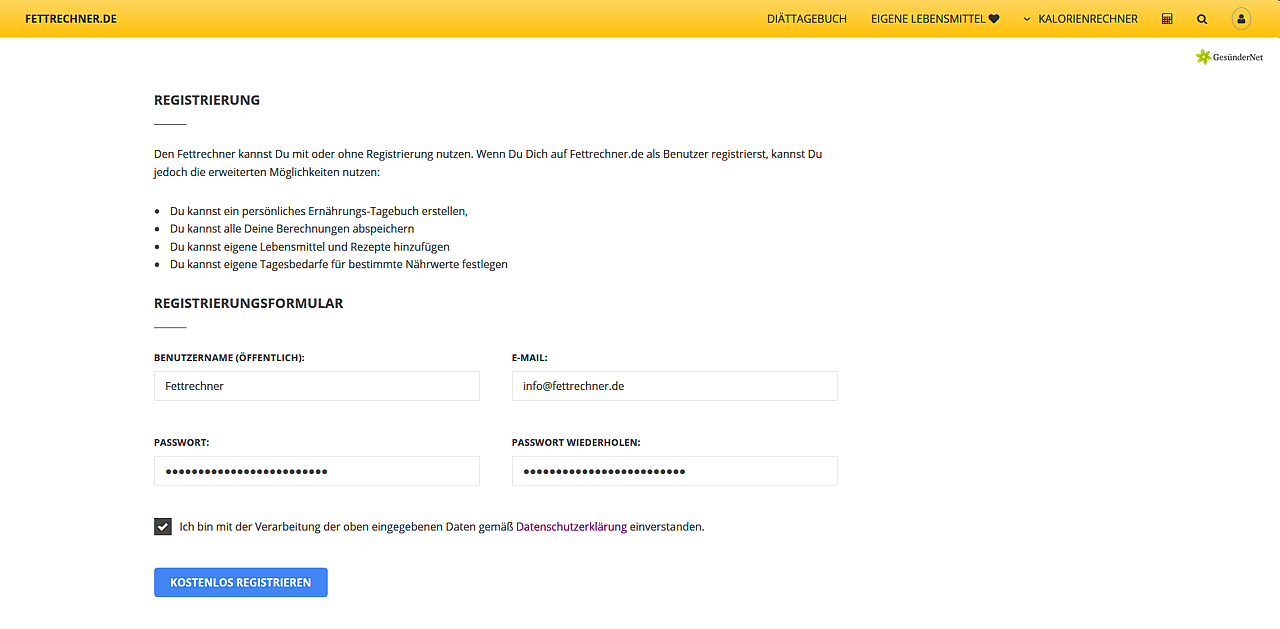Click the GesünderNet flower logo
This screenshot has width=1280, height=629.
click(x=1204, y=56)
